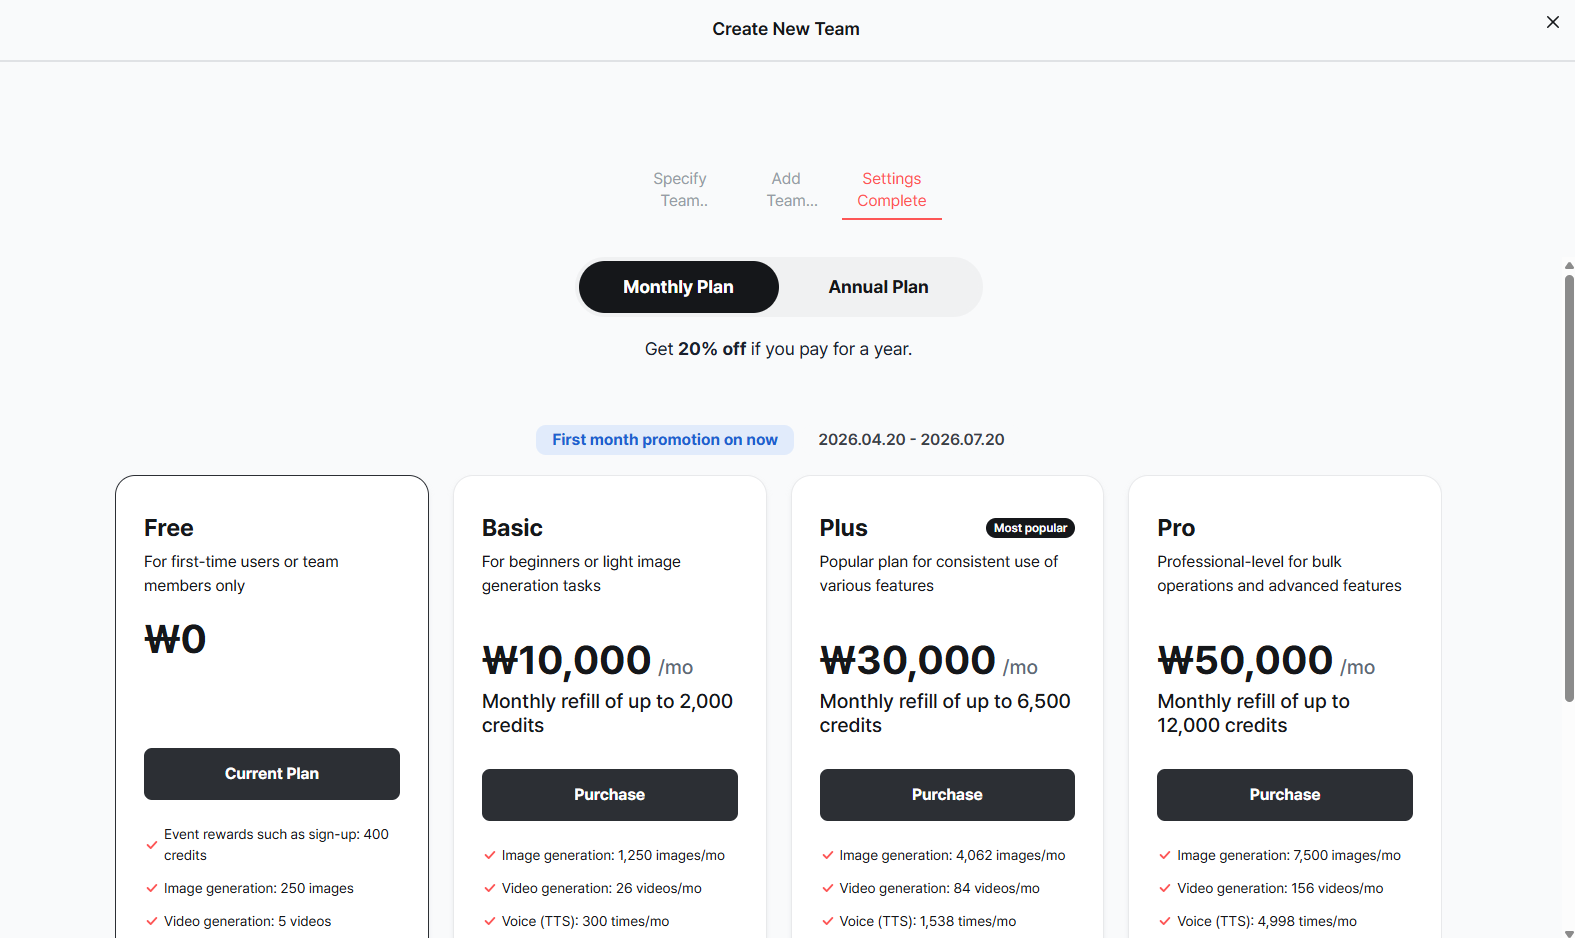The height and width of the screenshot is (938, 1575).
Task: Click checkmark icon next to 7,500 images/mo
Action: coord(1165,855)
